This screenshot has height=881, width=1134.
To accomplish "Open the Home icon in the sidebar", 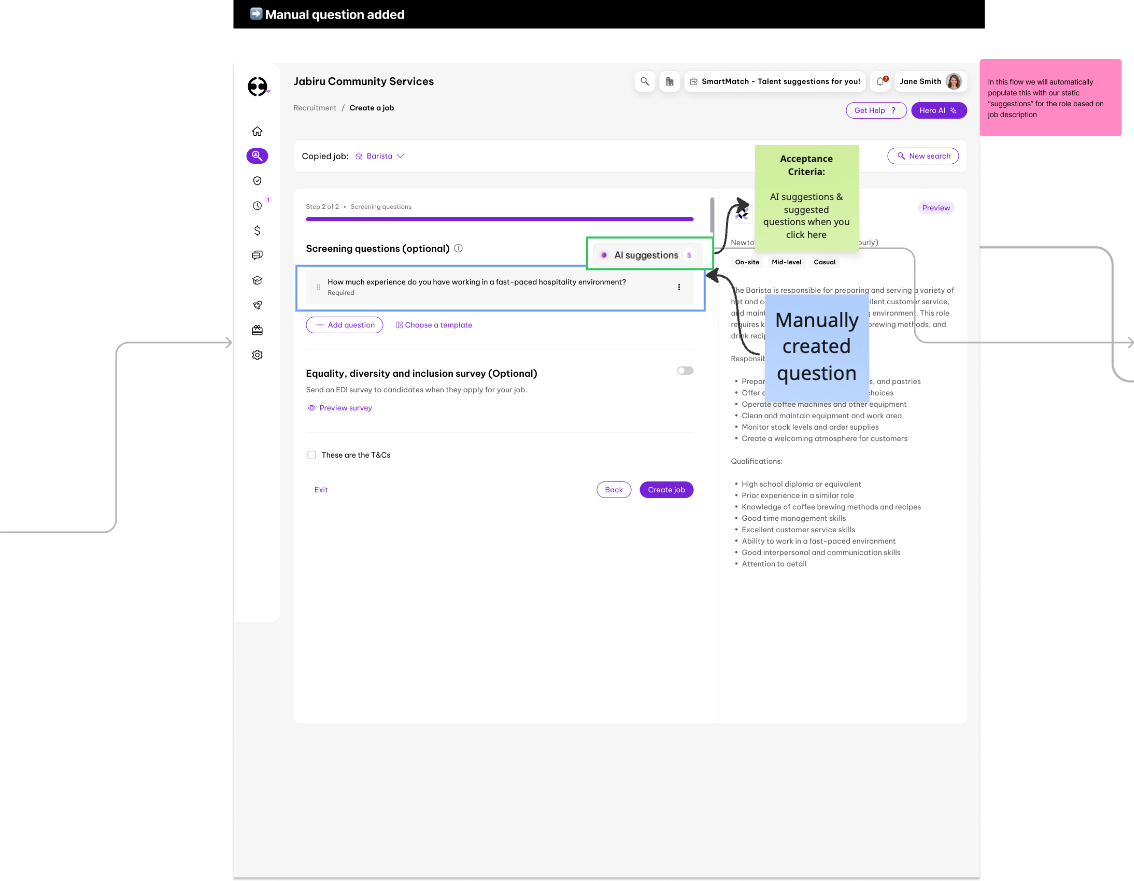I will pos(257,131).
